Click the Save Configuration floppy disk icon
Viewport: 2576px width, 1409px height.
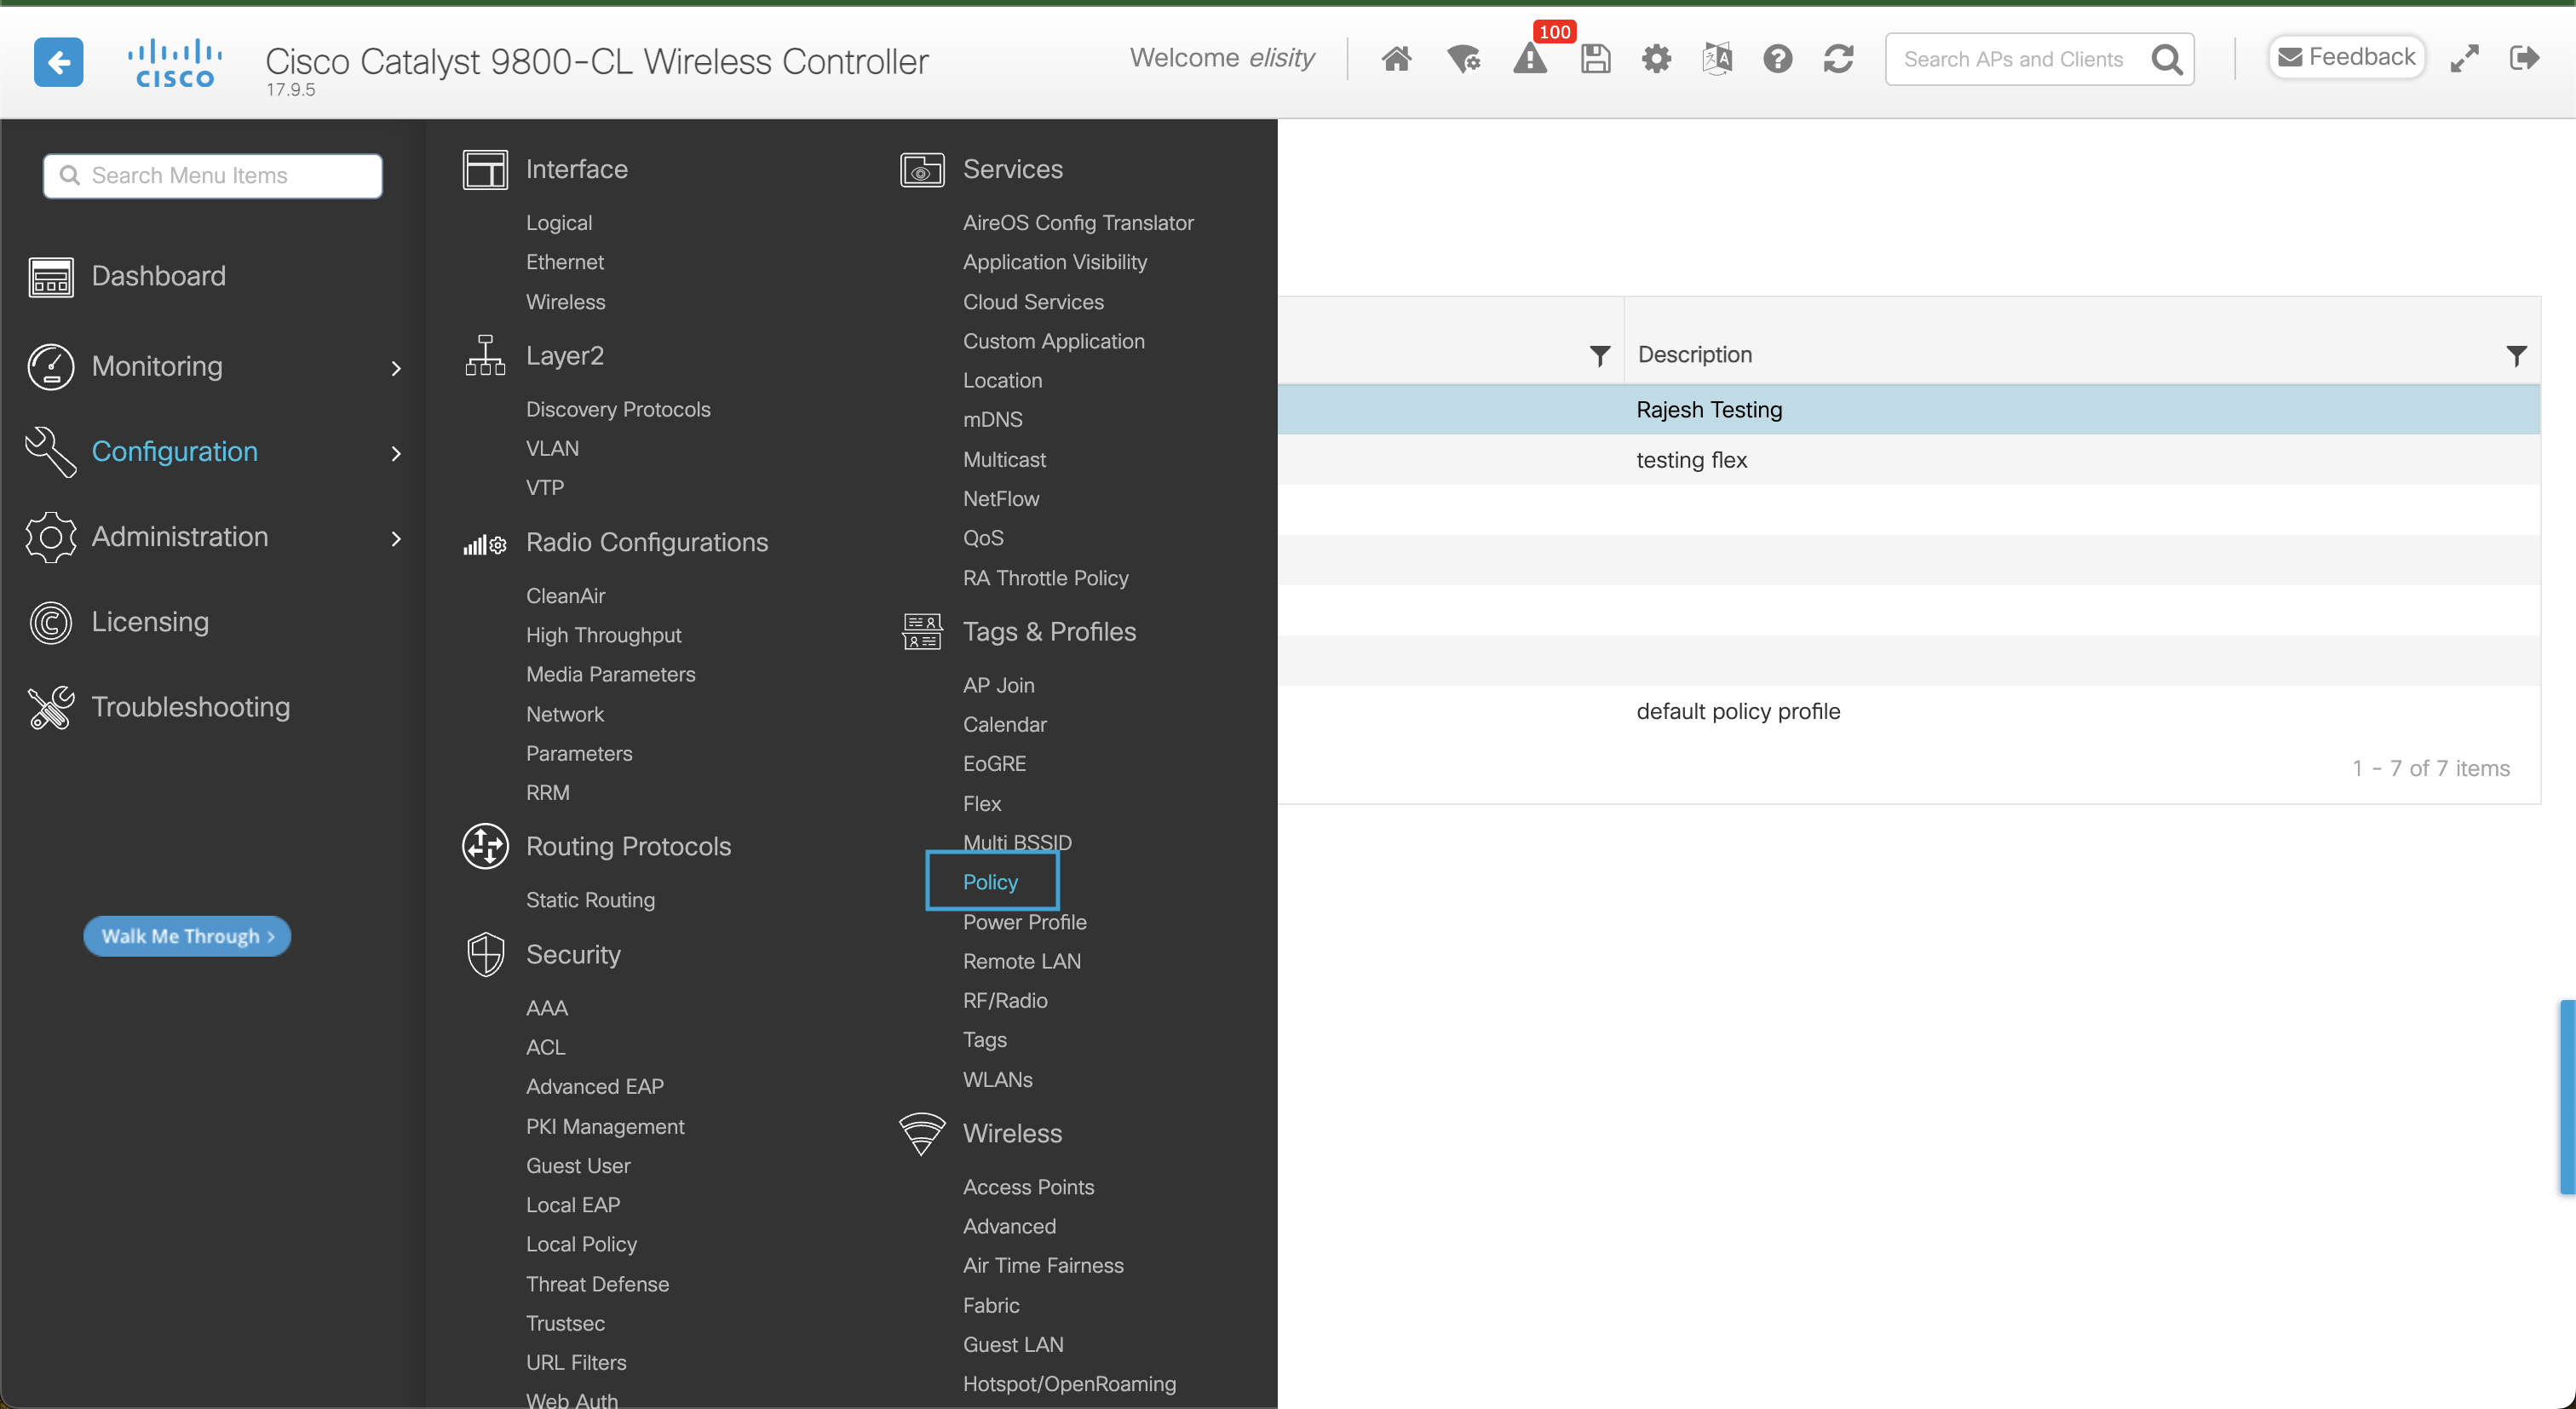1595,59
